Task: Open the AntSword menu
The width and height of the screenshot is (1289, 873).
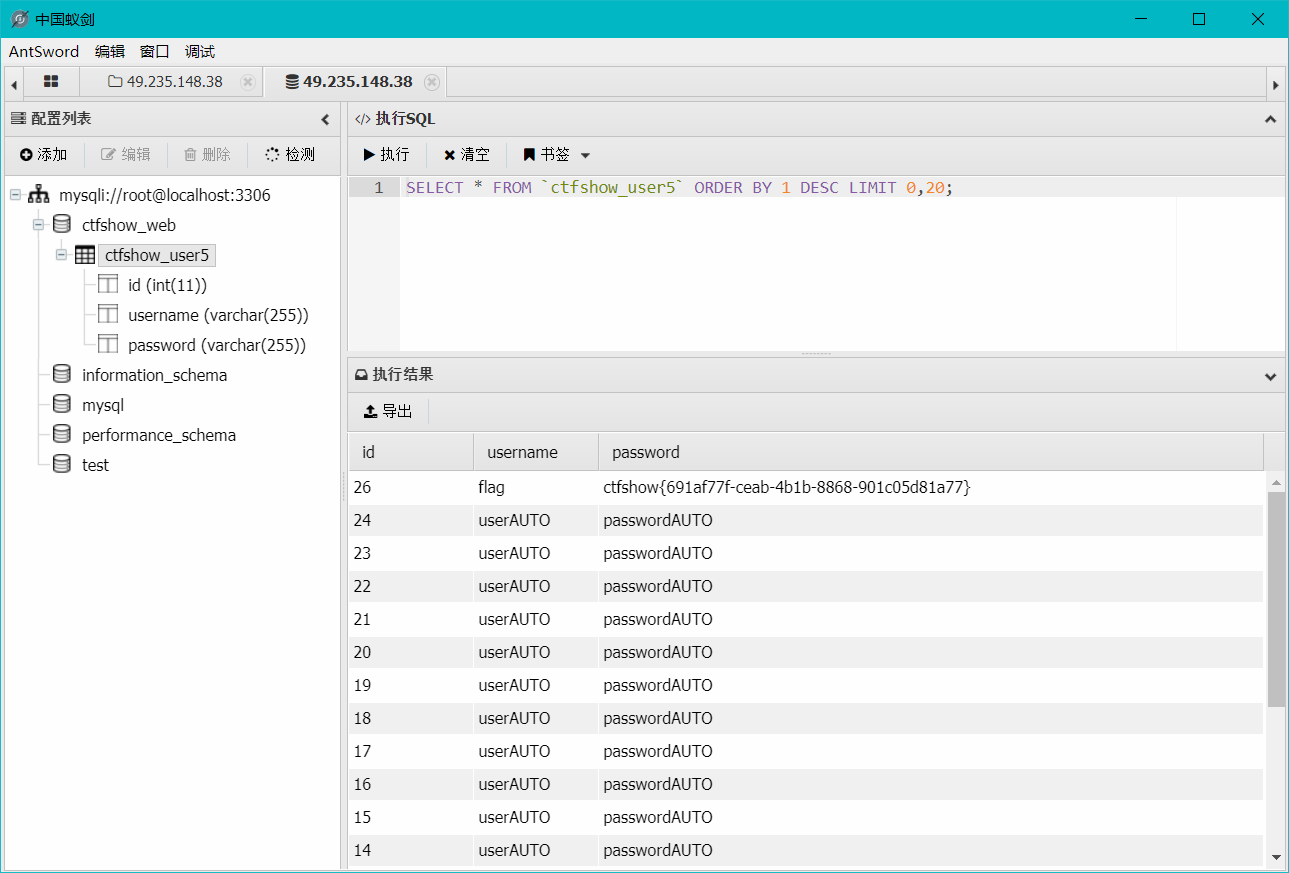Action: 43,51
